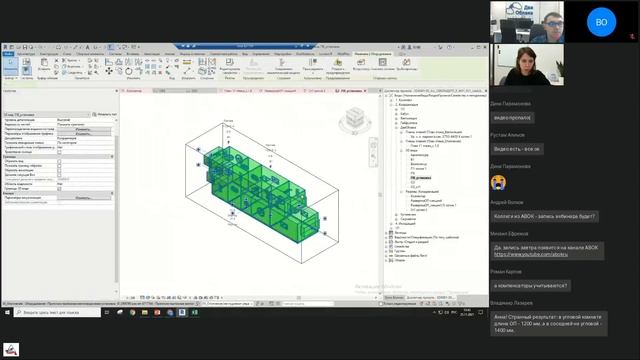Open File Explorer from the taskbar
This screenshot has height=360, width=640.
coord(144,312)
